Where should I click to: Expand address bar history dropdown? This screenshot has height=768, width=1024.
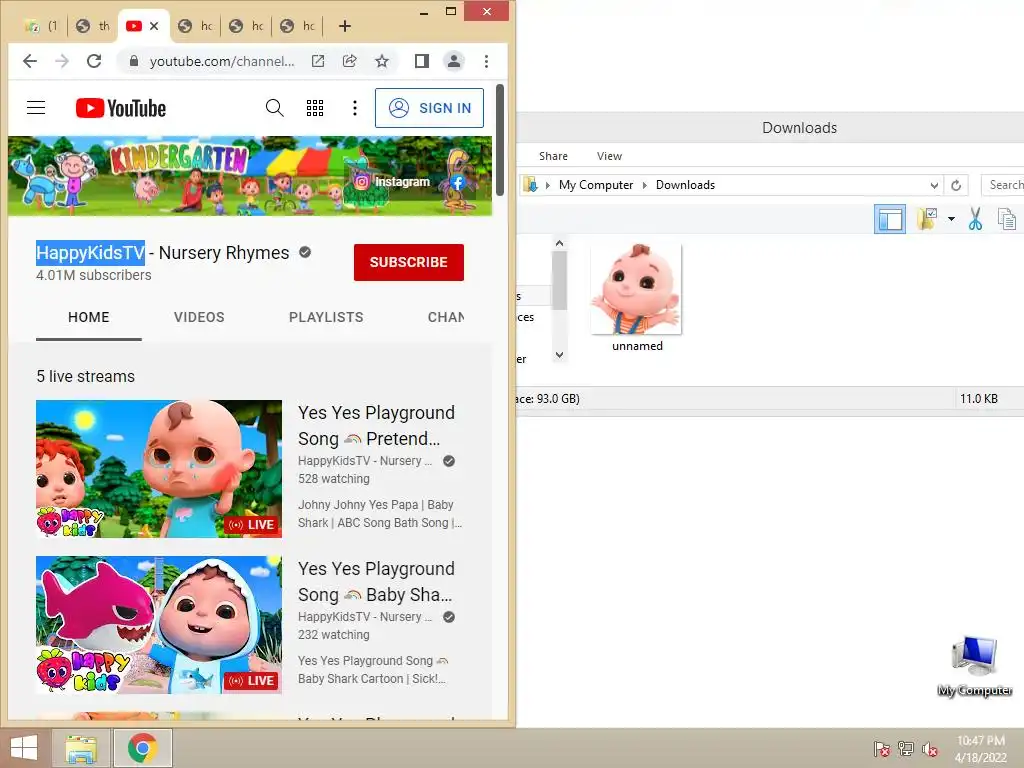[935, 185]
